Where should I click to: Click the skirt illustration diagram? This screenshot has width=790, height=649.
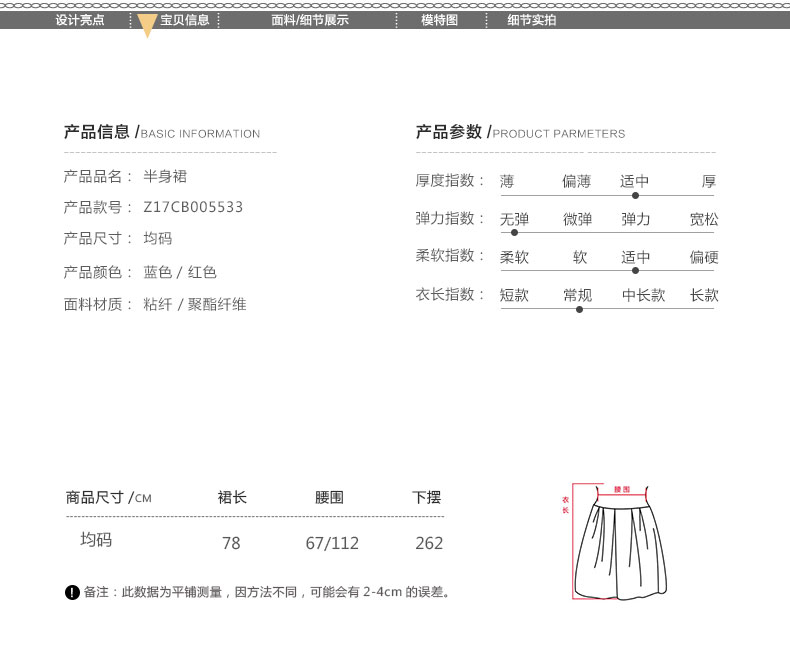pos(621,546)
